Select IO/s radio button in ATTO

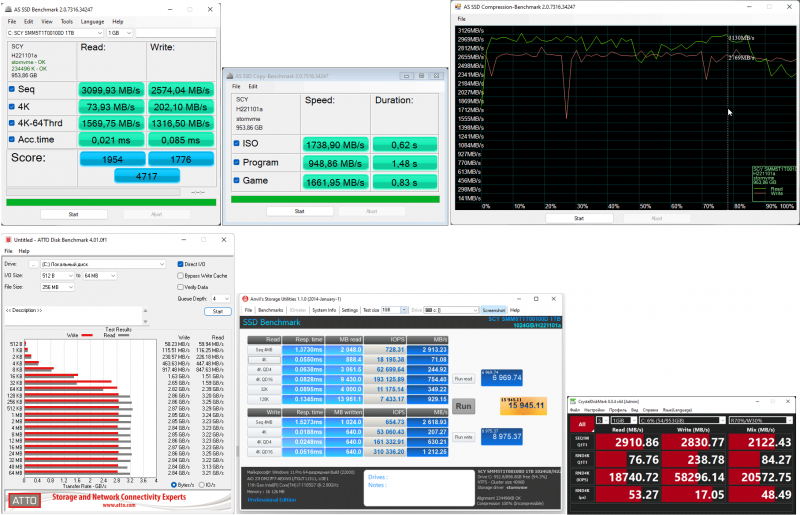(202, 485)
